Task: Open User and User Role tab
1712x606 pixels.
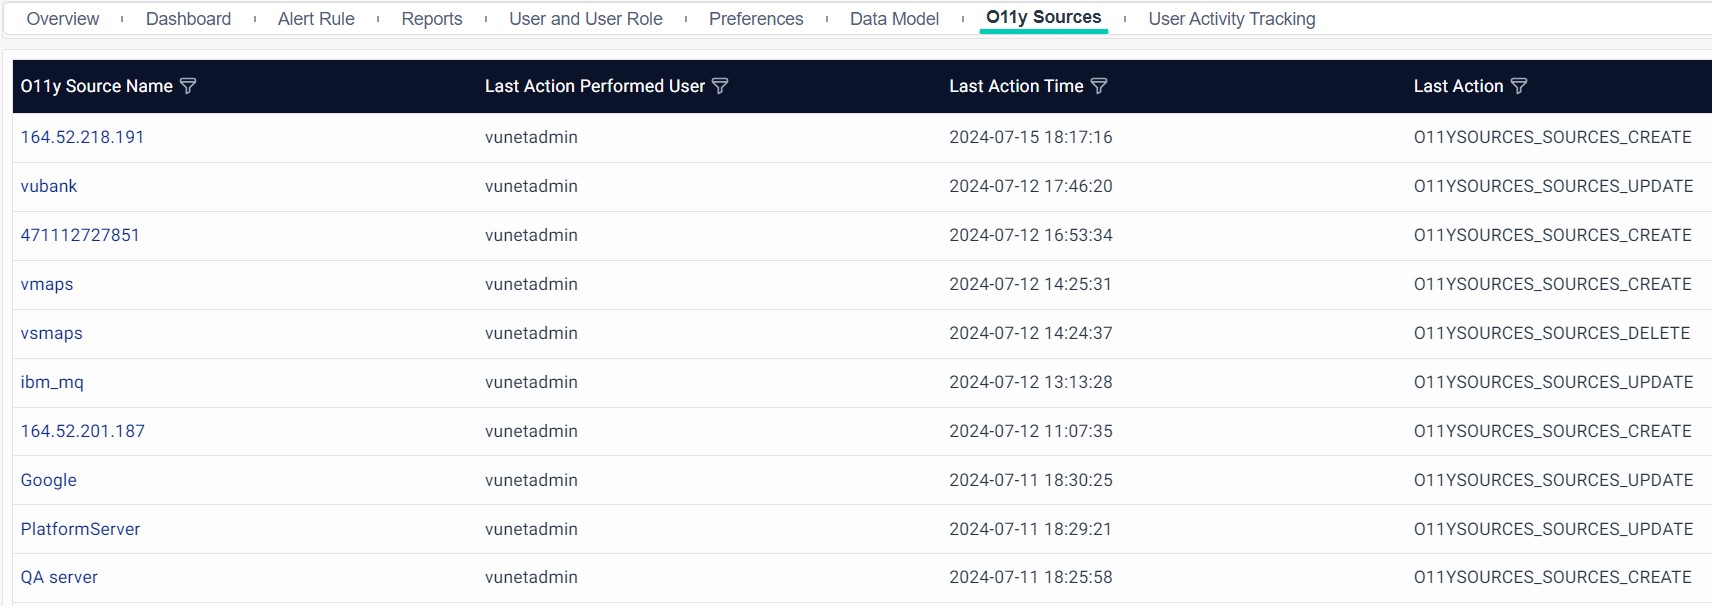Action: coord(585,19)
